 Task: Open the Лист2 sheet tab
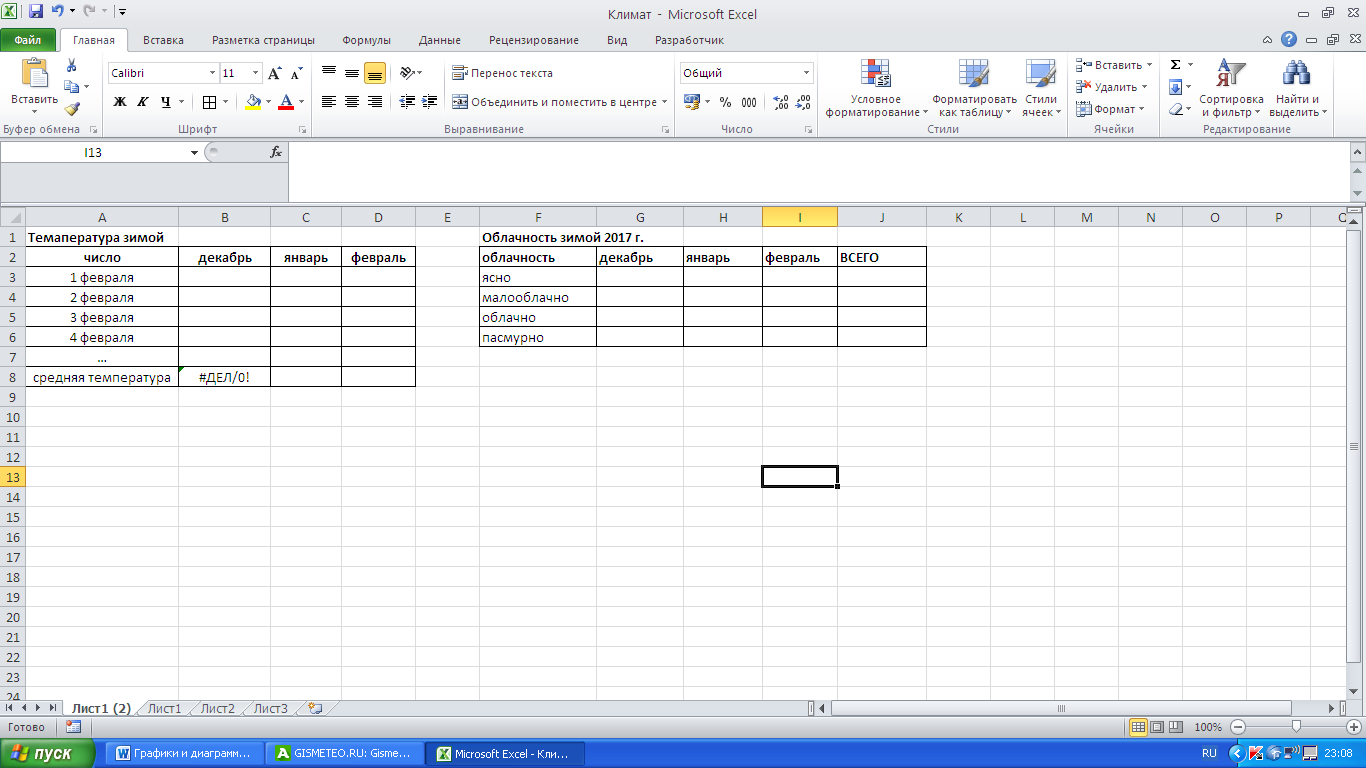[x=218, y=708]
